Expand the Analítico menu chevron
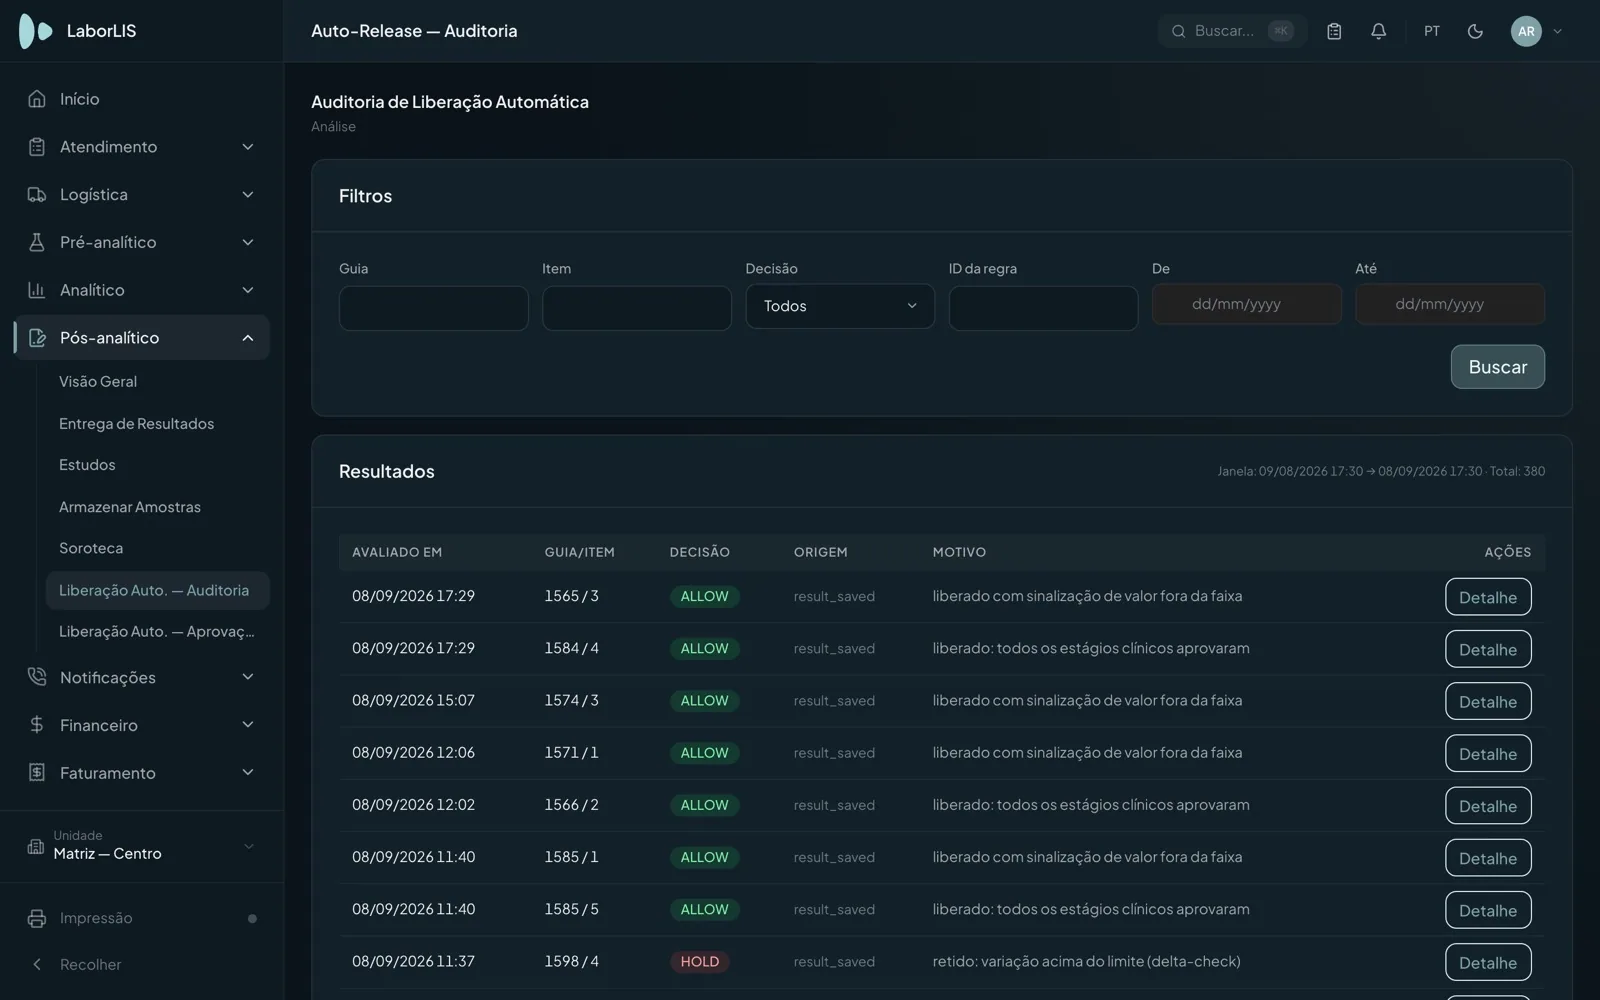Screen dimensions: 1600x1000 [248, 290]
